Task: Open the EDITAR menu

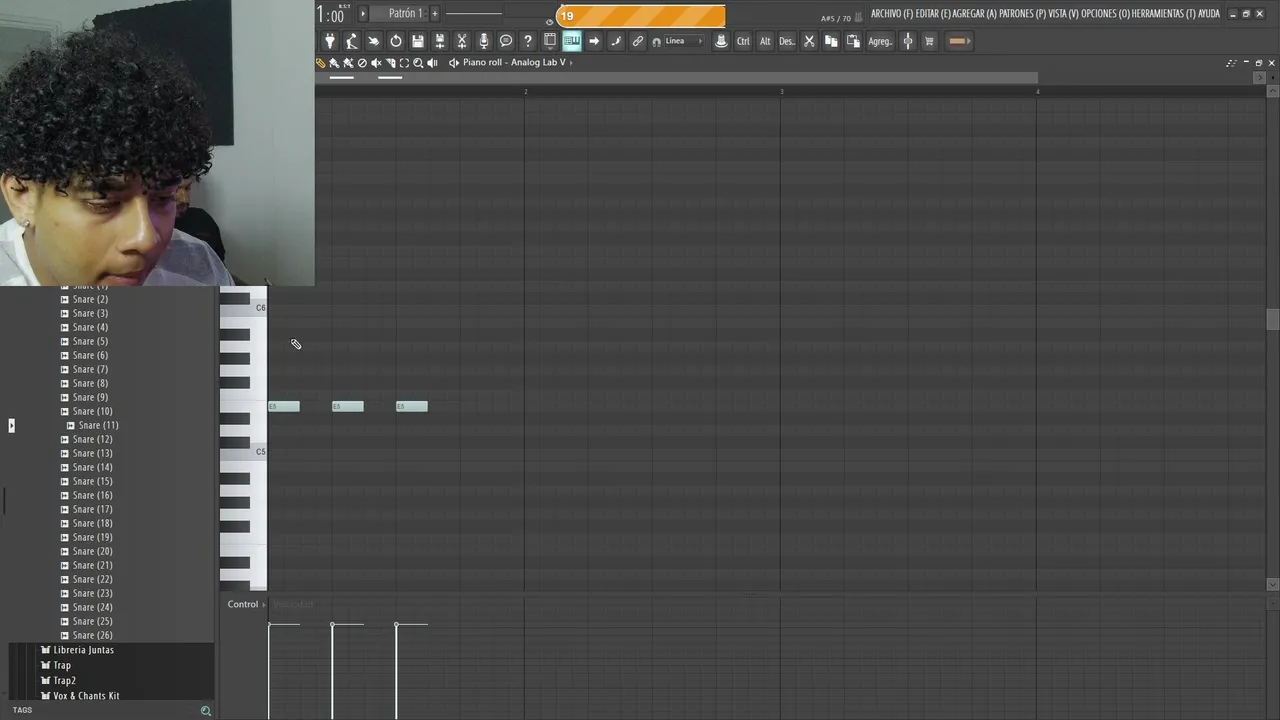Action: click(x=934, y=14)
